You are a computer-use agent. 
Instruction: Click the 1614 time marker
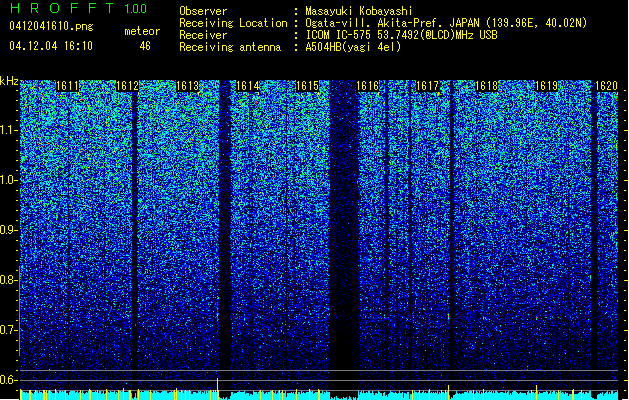[x=248, y=86]
